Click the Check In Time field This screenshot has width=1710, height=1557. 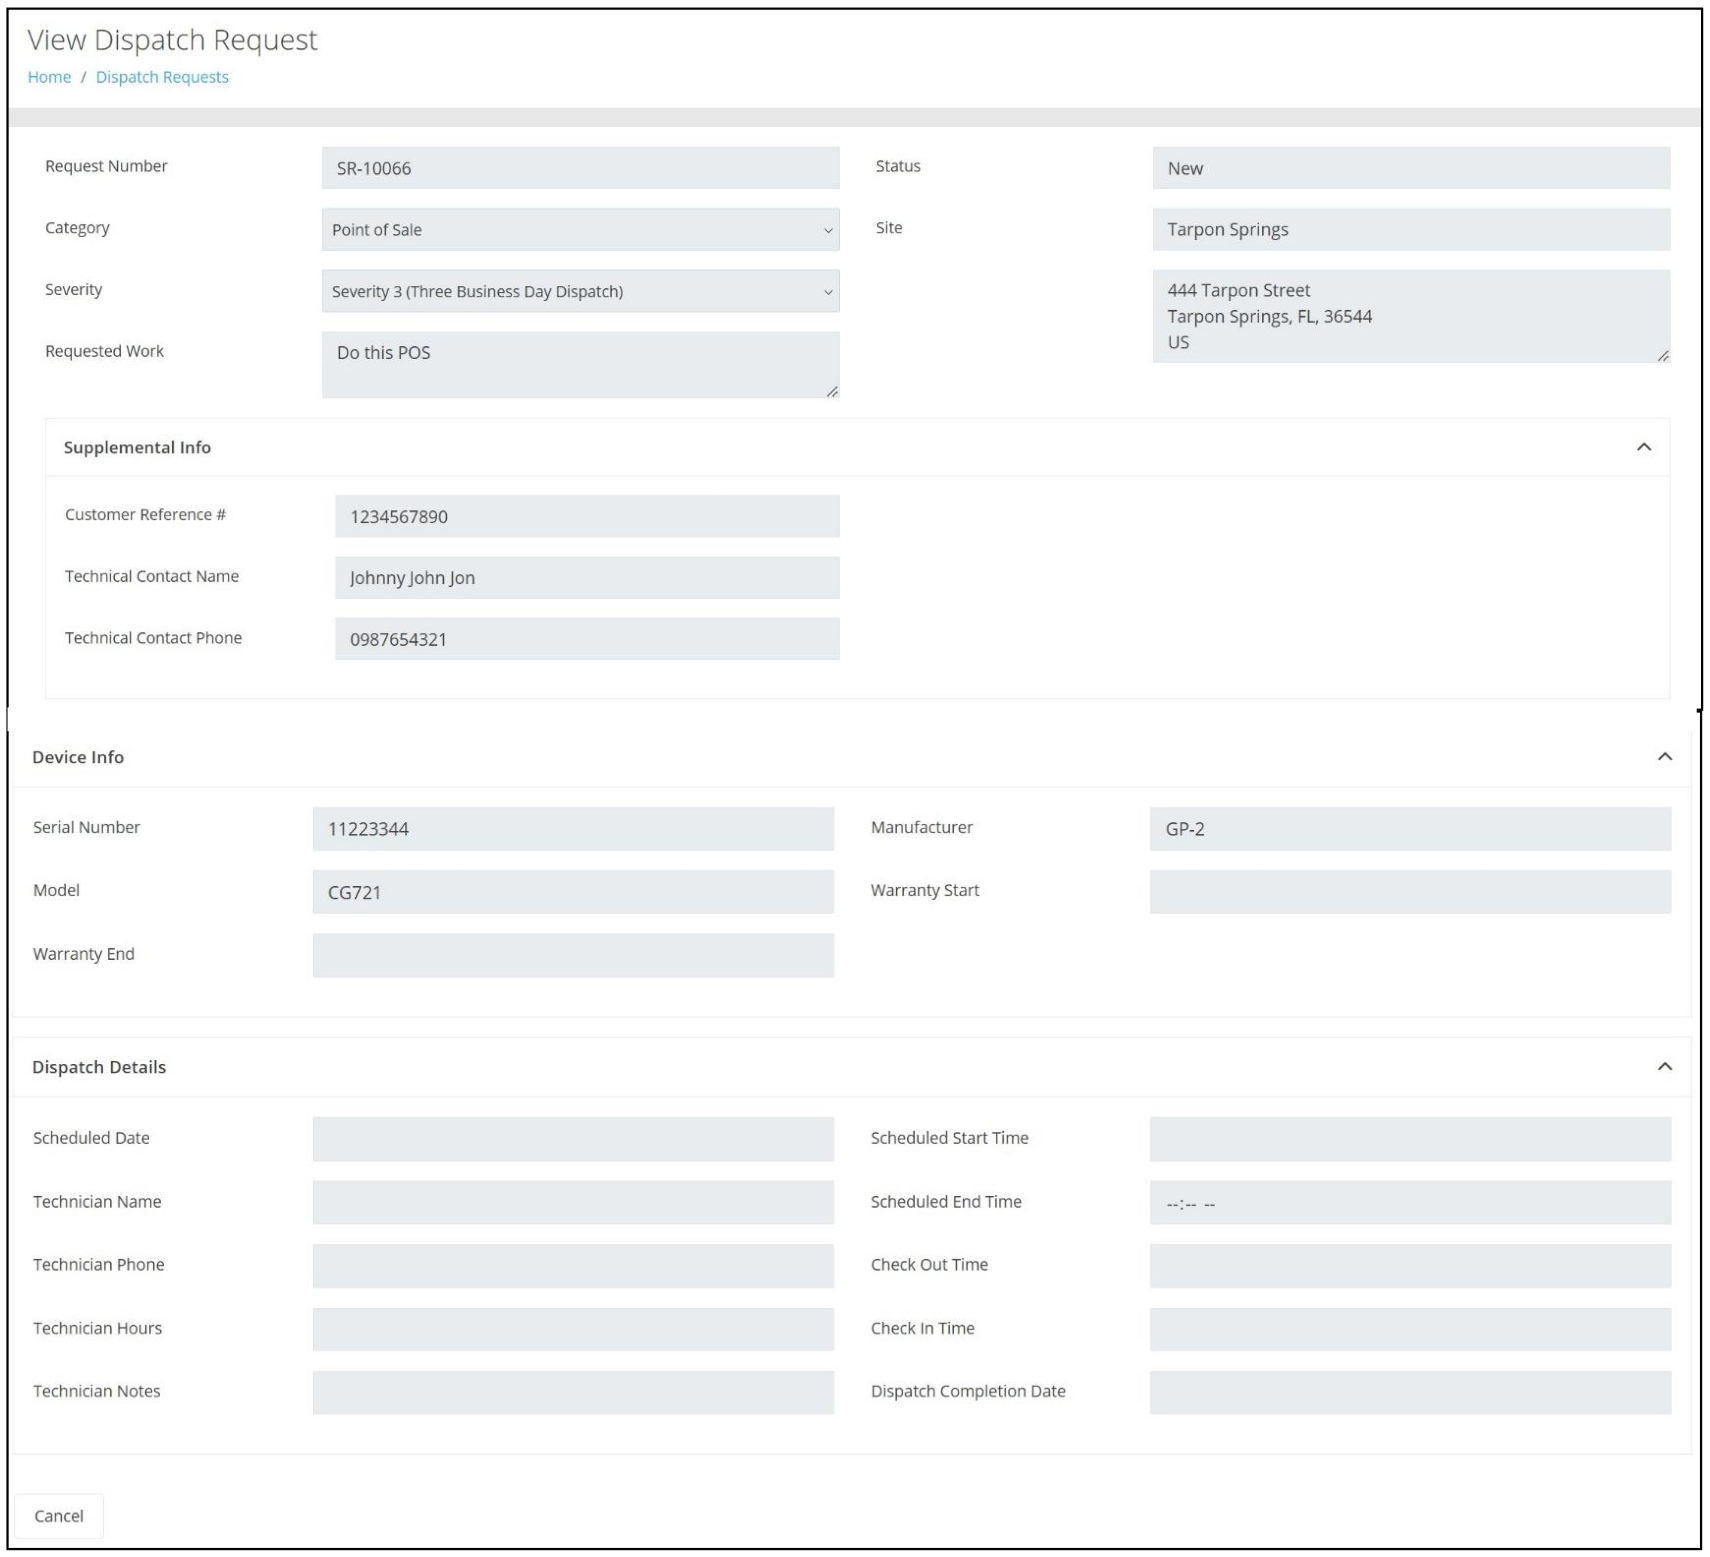[1410, 1329]
